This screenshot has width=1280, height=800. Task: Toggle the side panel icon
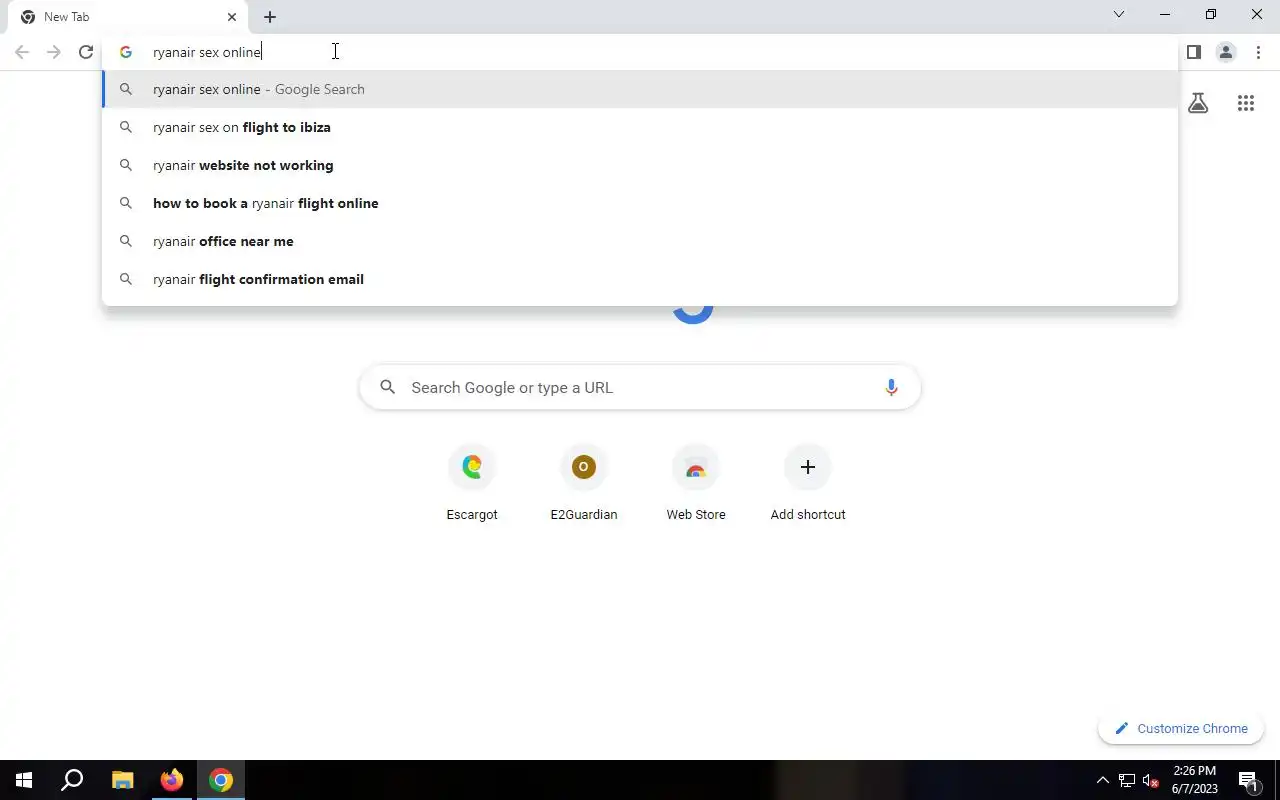pos(1194,52)
